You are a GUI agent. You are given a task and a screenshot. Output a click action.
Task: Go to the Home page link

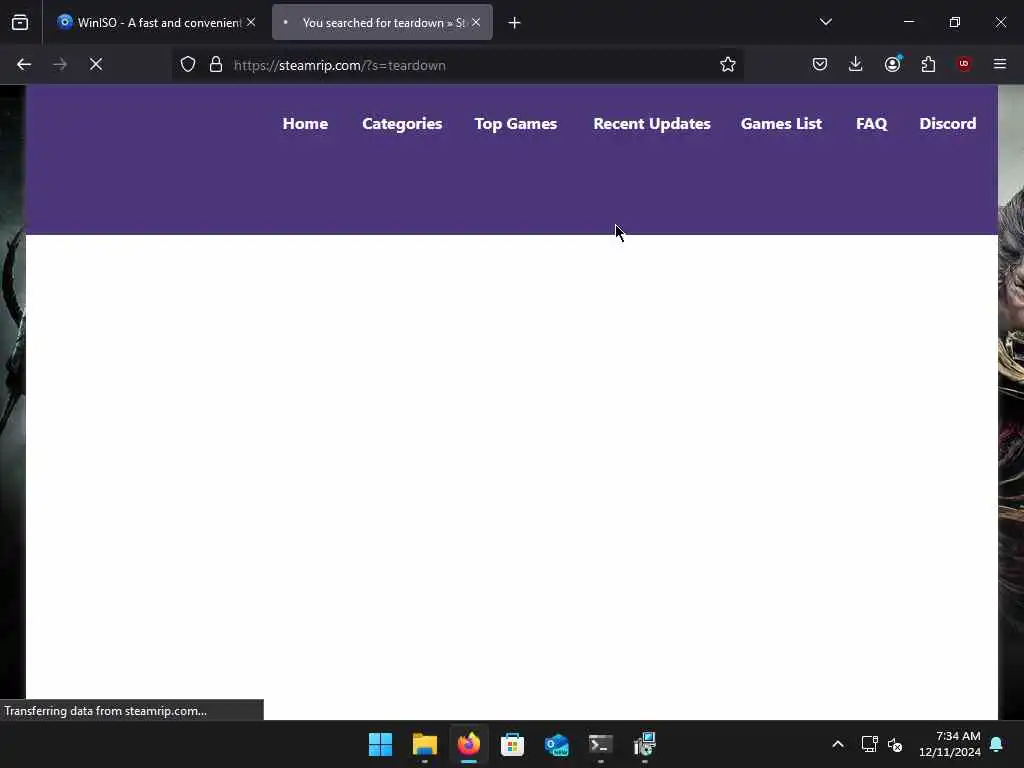pyautogui.click(x=305, y=123)
